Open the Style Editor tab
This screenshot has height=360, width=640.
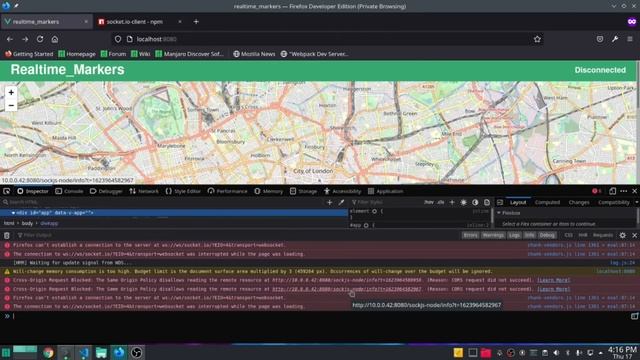183,191
